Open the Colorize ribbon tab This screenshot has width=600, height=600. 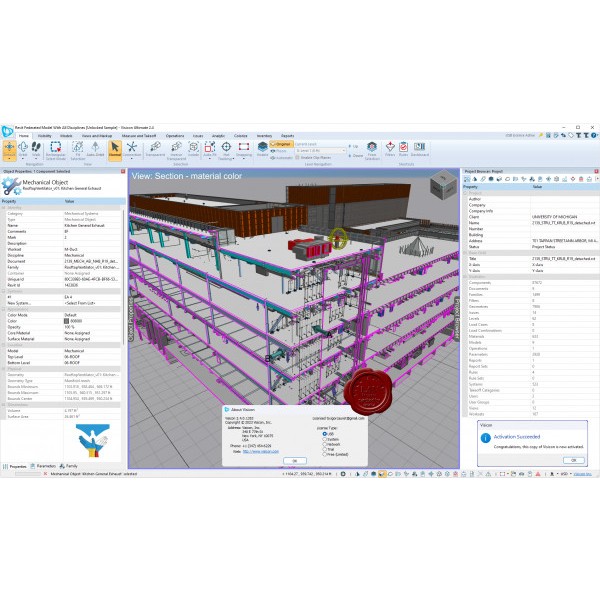241,136
